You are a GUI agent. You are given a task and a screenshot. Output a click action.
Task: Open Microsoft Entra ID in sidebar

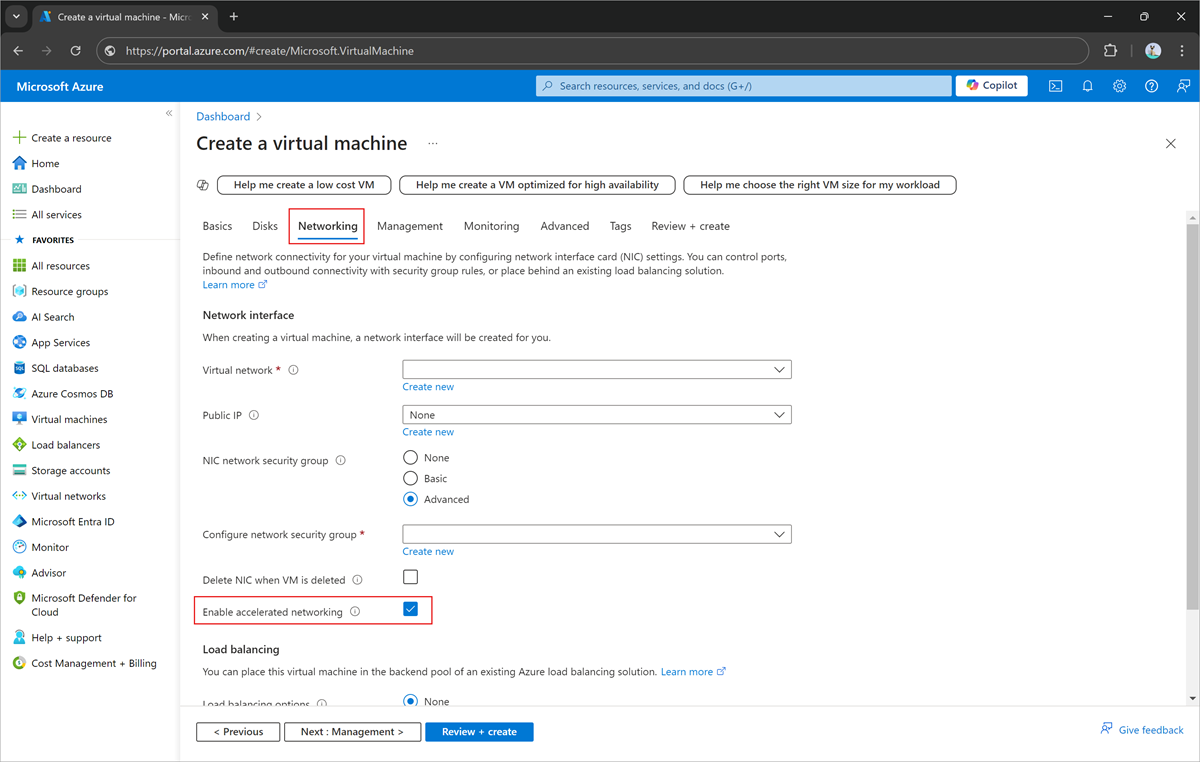72,522
